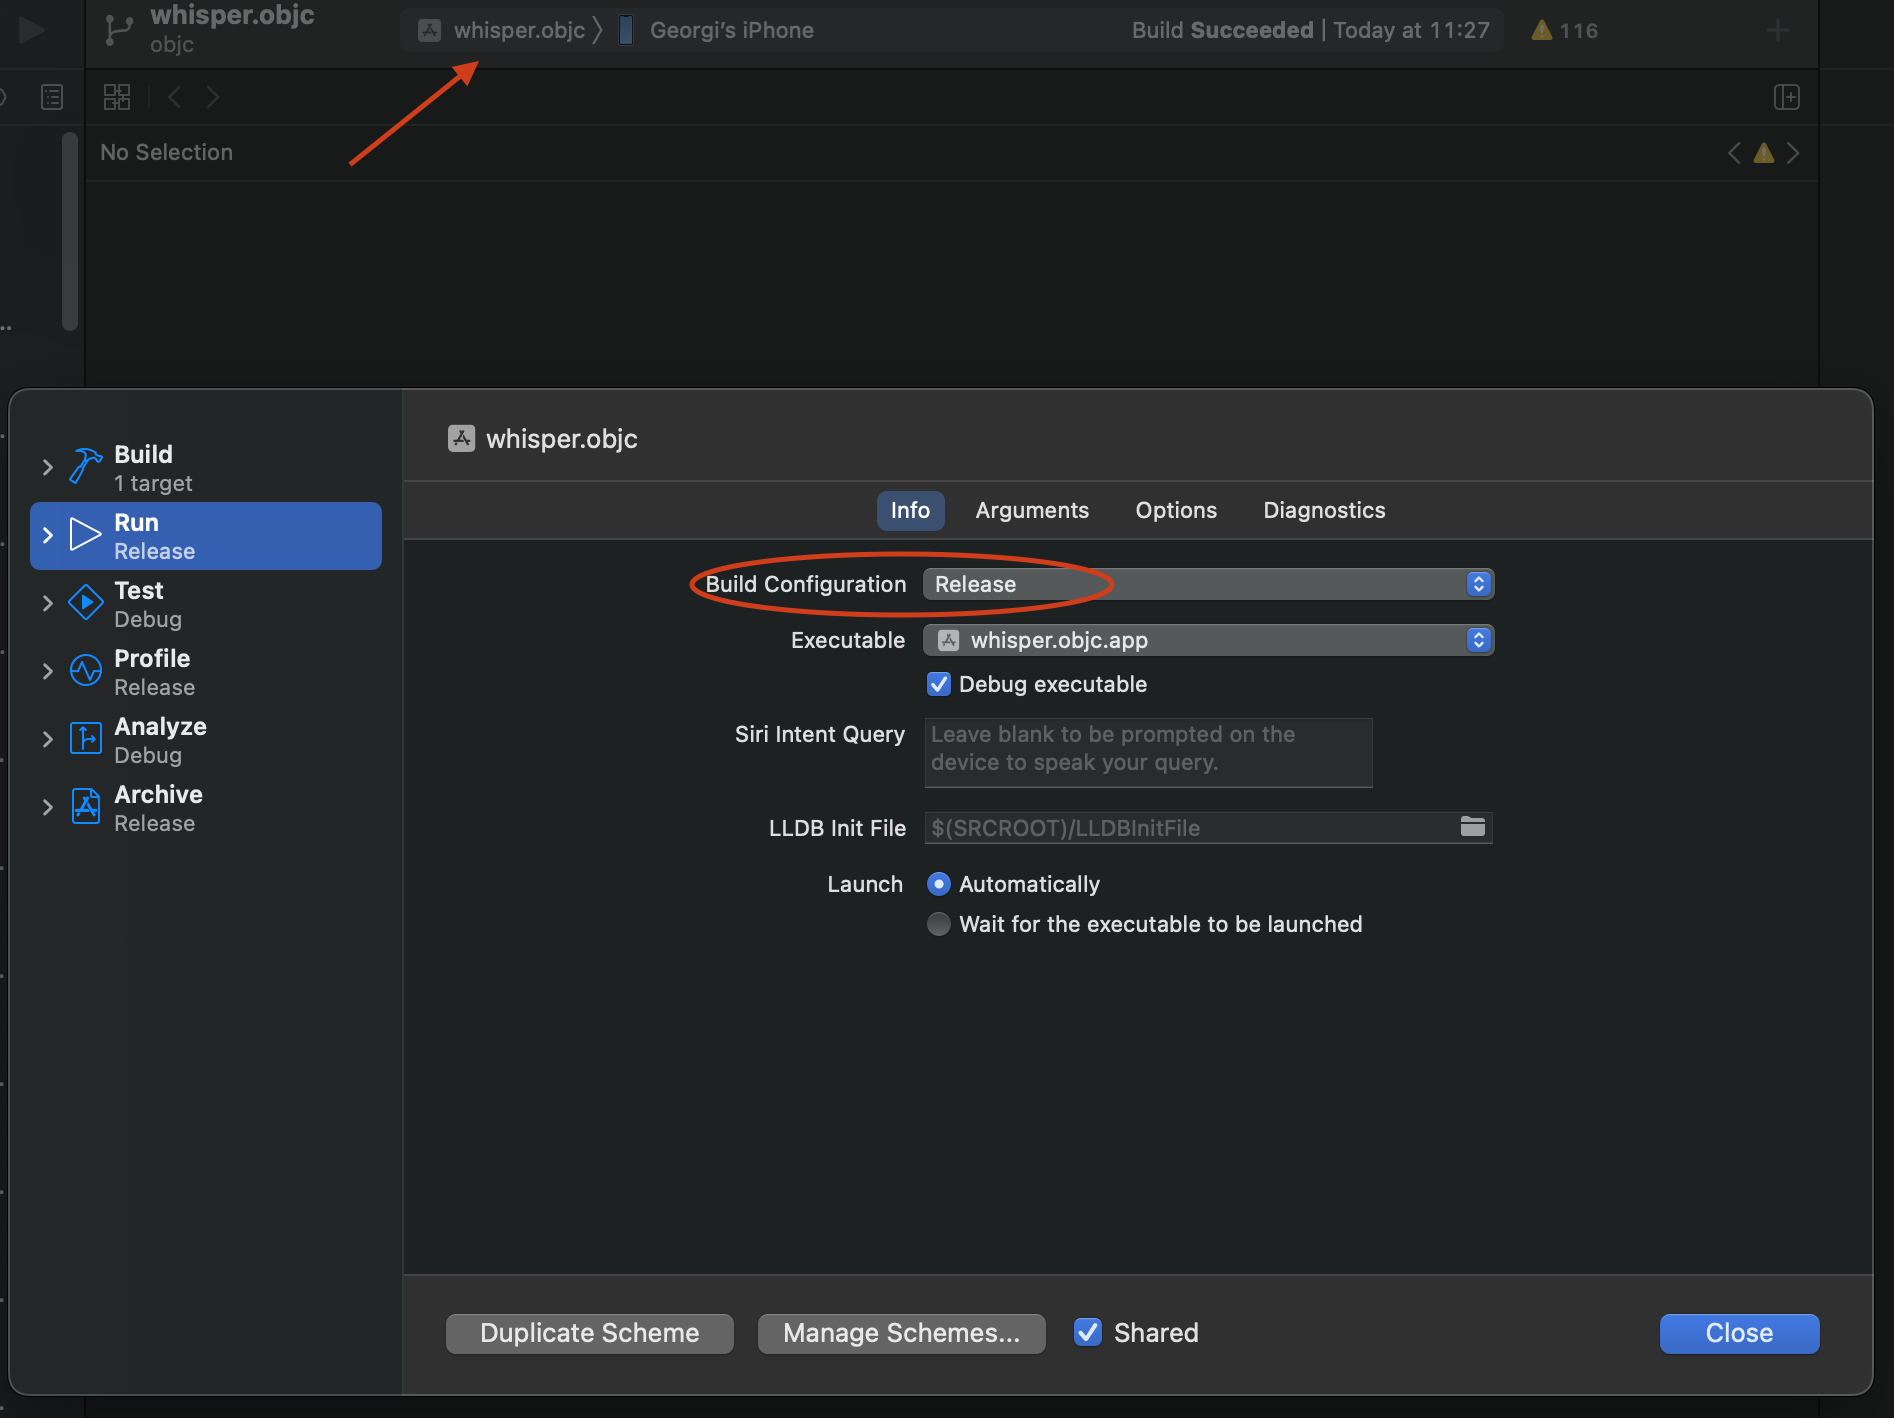Expand the Run action disclosure arrow
The width and height of the screenshot is (1894, 1418).
pos(47,535)
